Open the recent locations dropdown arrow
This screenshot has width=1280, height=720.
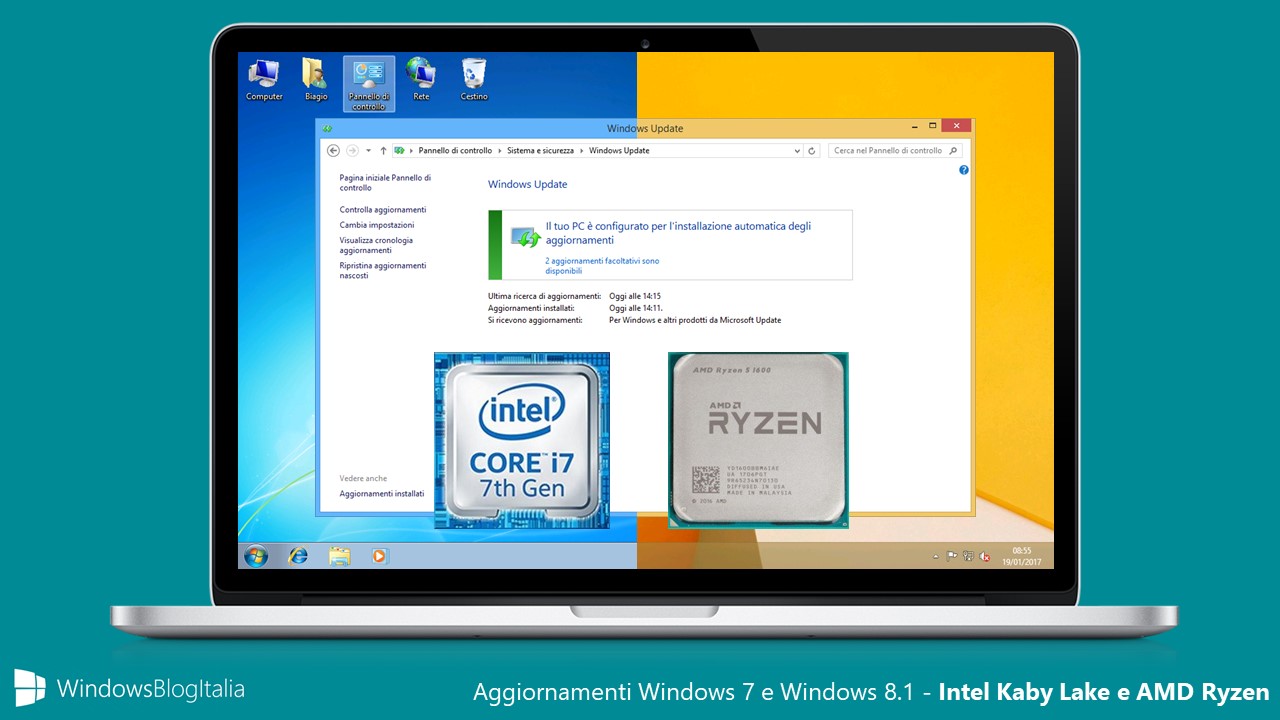368,151
